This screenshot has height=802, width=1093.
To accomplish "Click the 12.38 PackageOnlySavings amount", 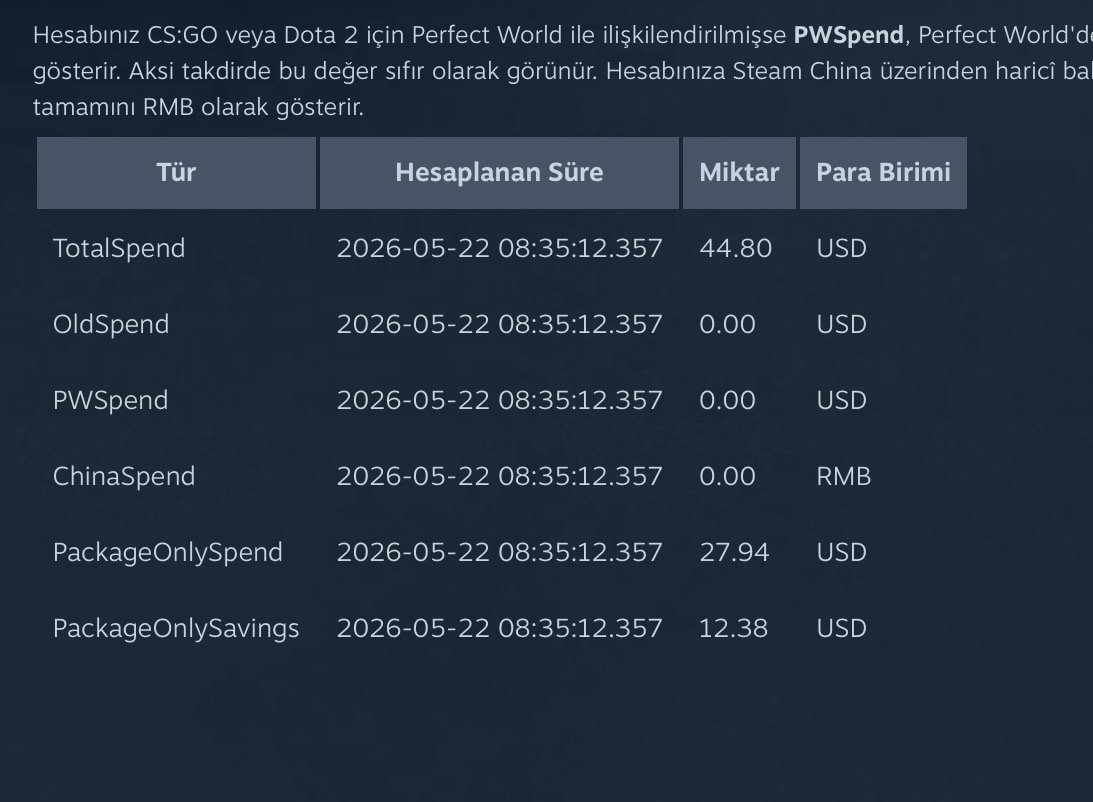I will tap(733, 629).
